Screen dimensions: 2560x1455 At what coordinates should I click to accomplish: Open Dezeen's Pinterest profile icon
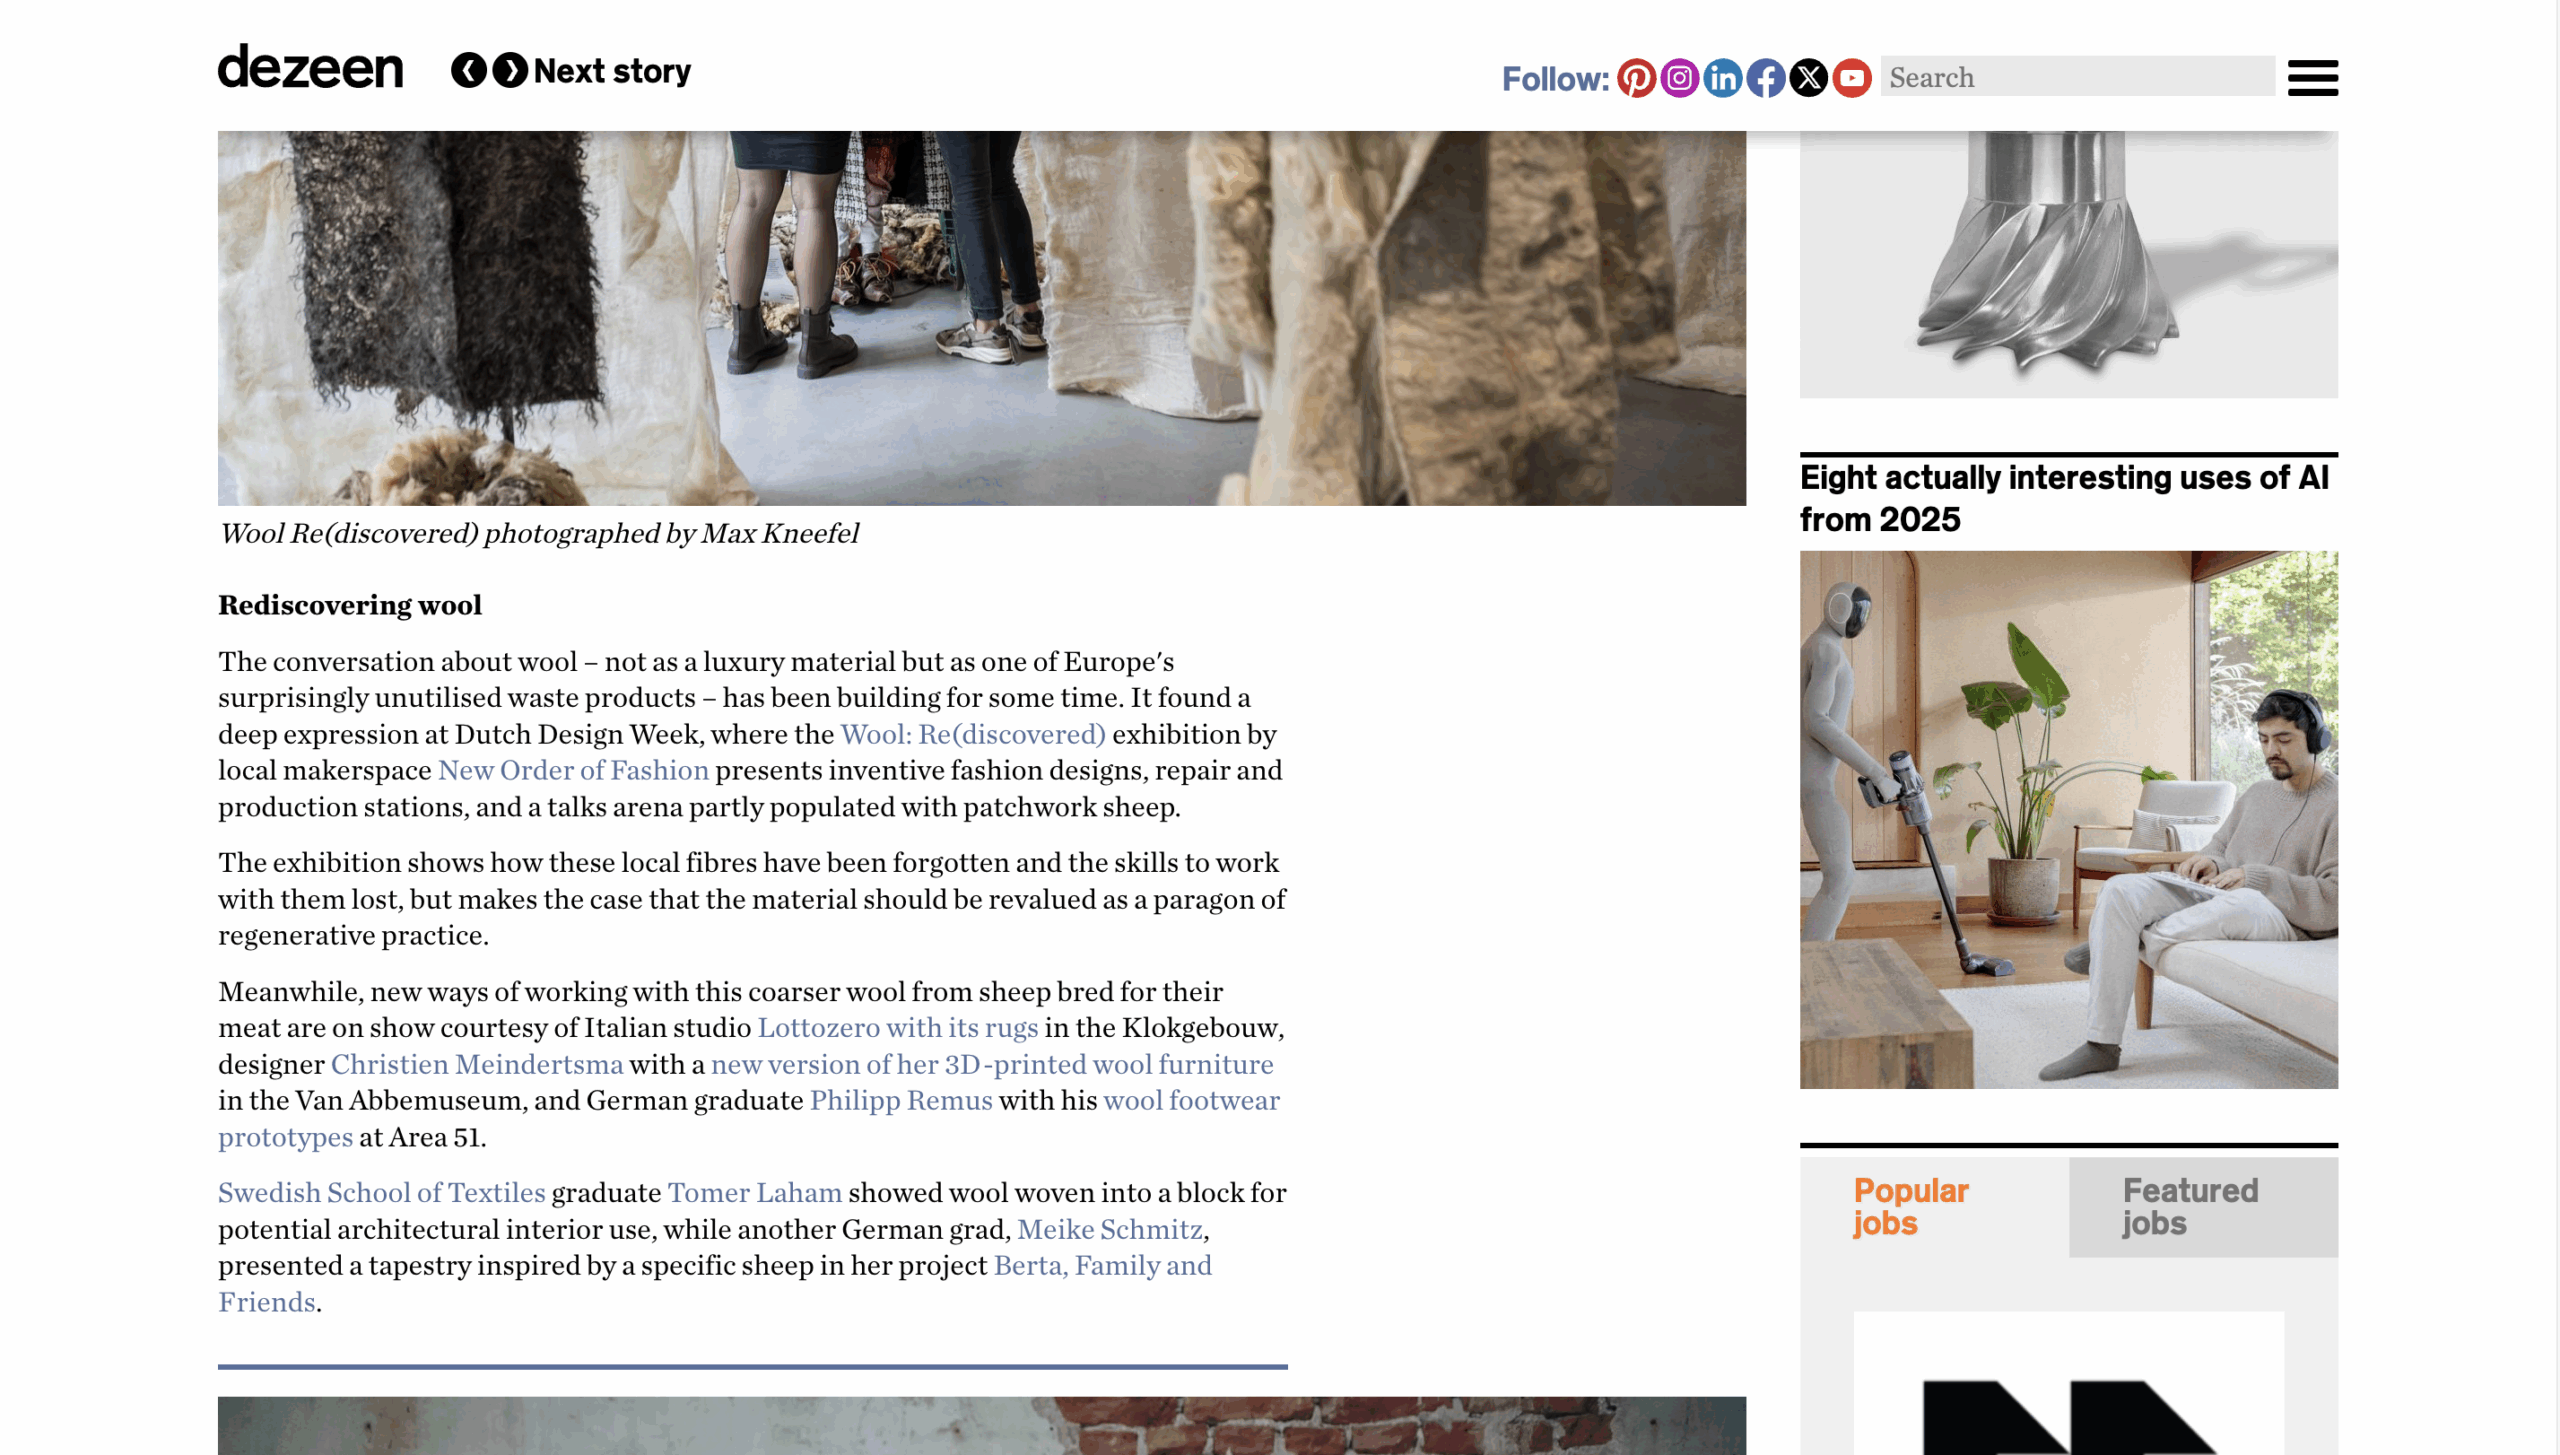[x=1636, y=78]
